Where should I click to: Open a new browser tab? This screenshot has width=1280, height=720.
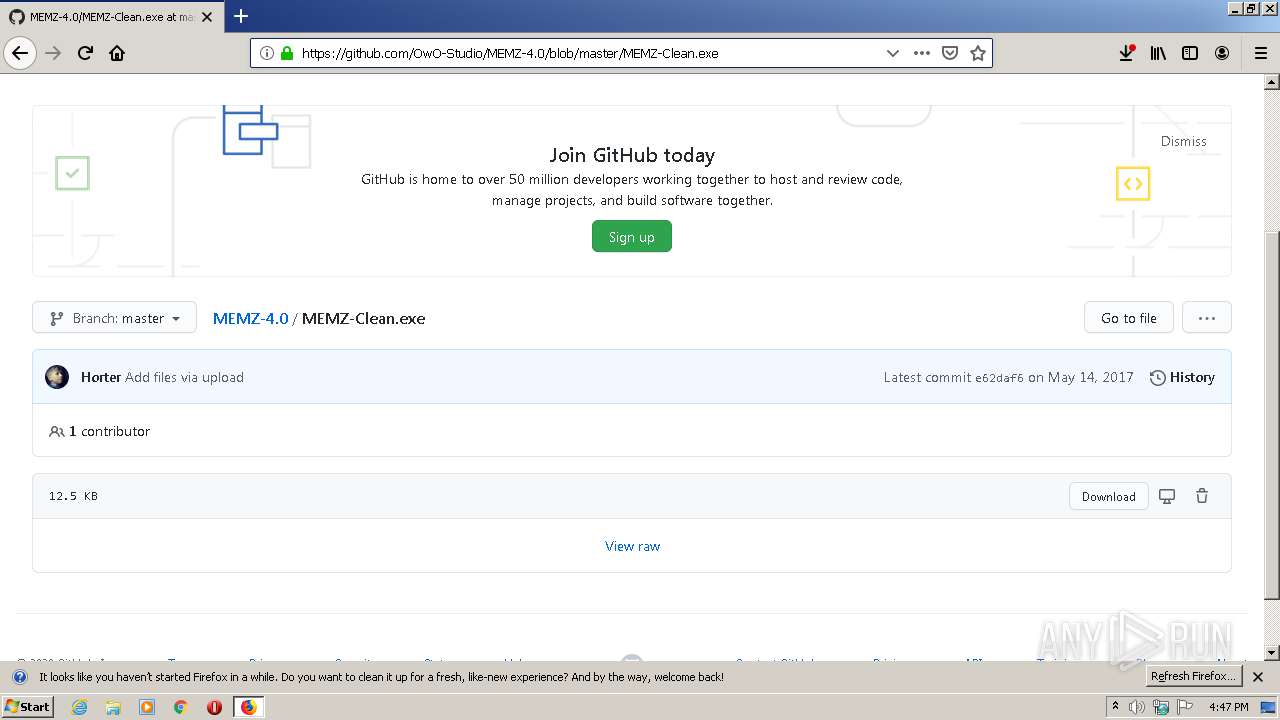[241, 16]
